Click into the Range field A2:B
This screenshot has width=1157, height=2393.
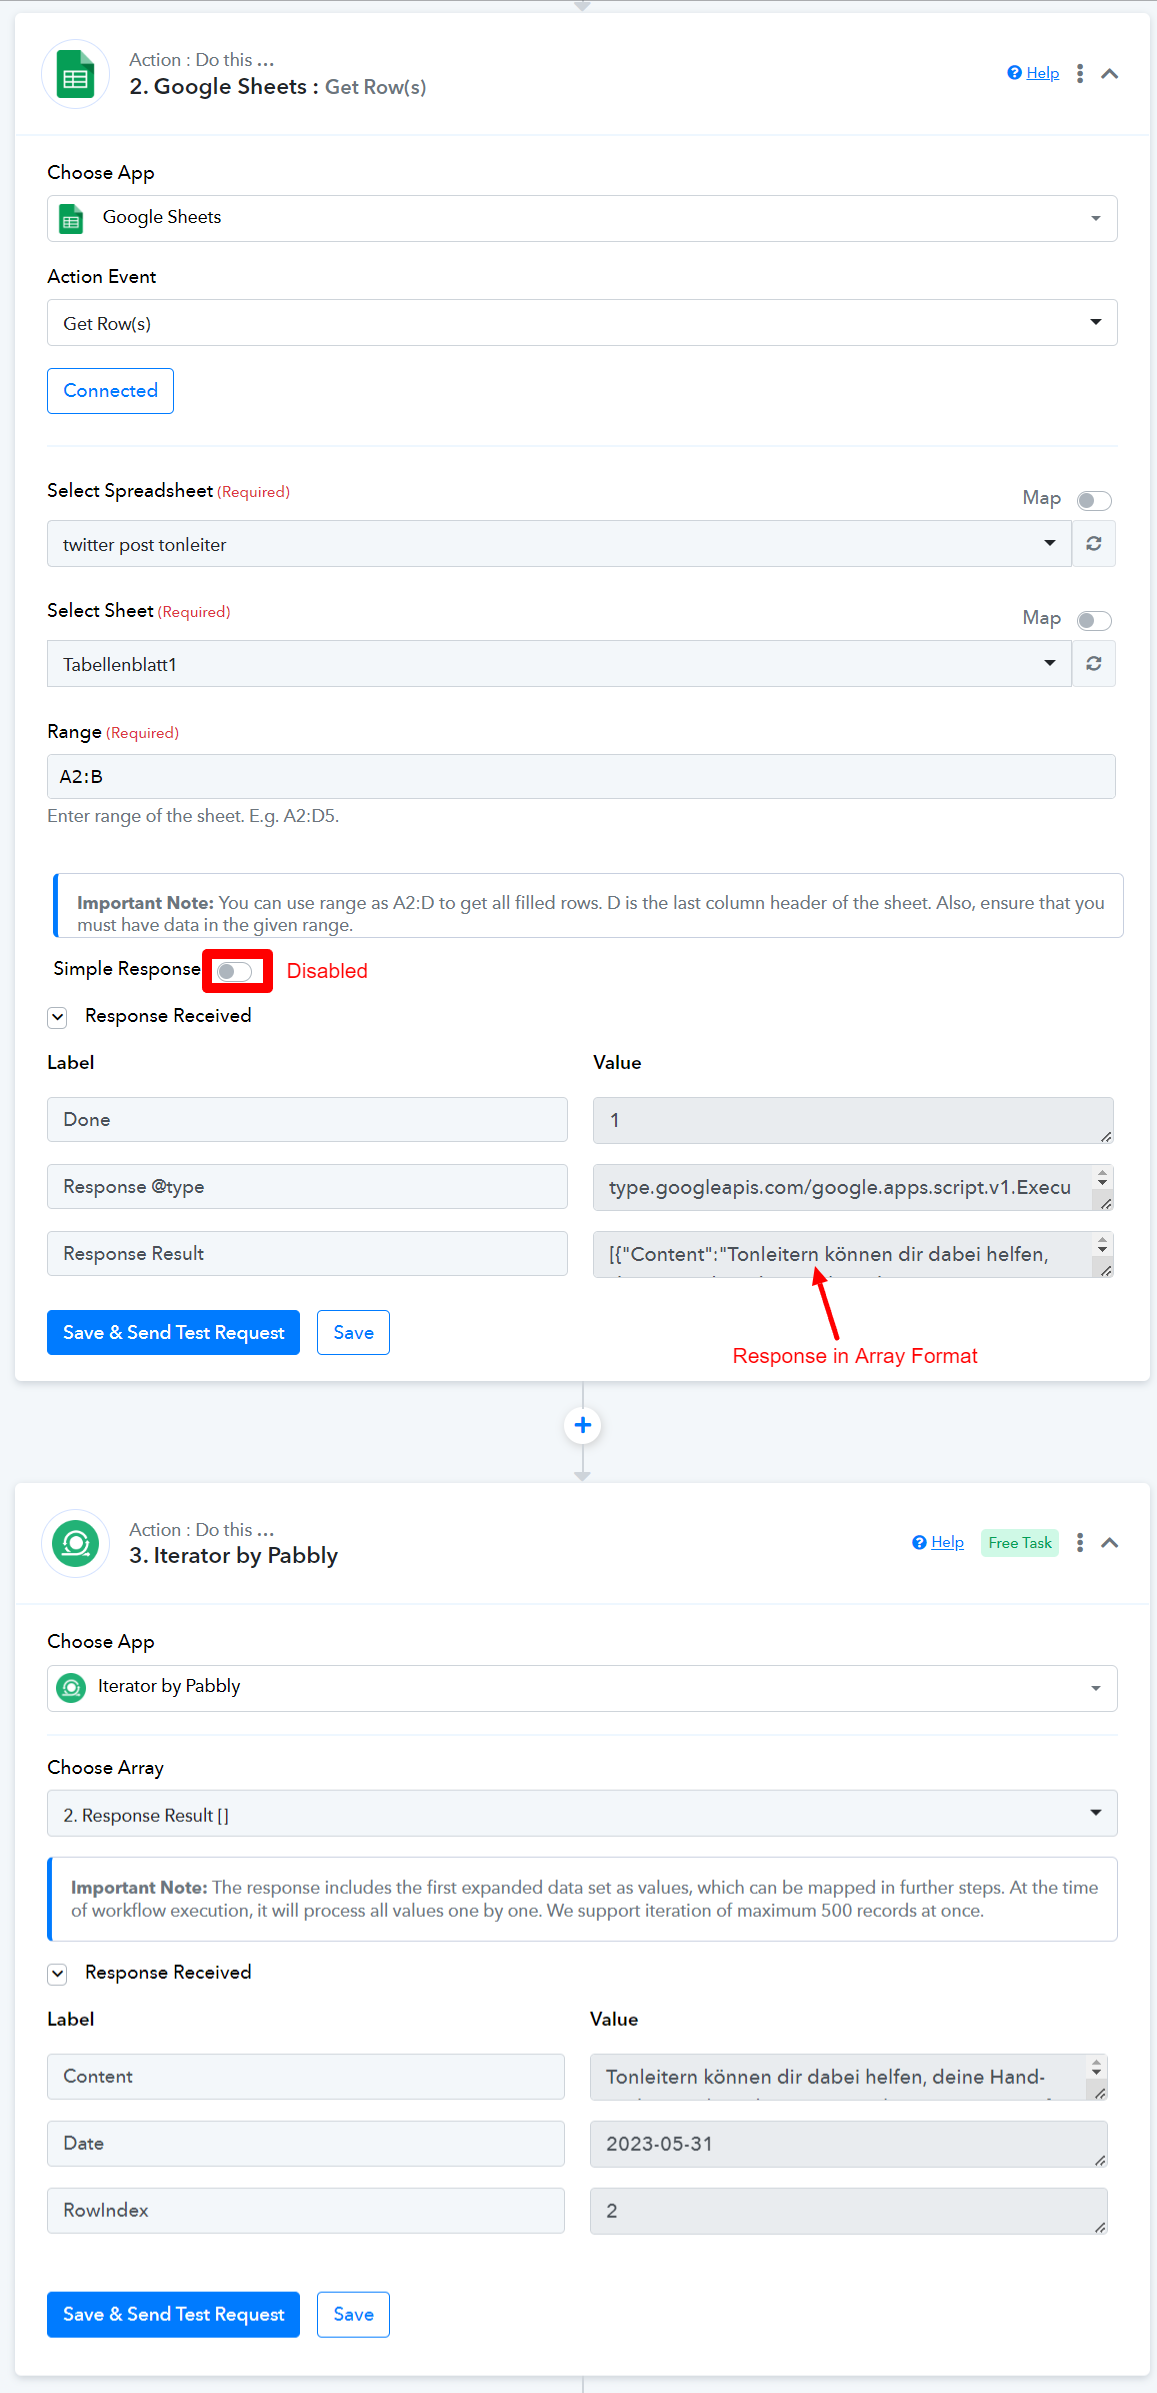click(x=581, y=777)
